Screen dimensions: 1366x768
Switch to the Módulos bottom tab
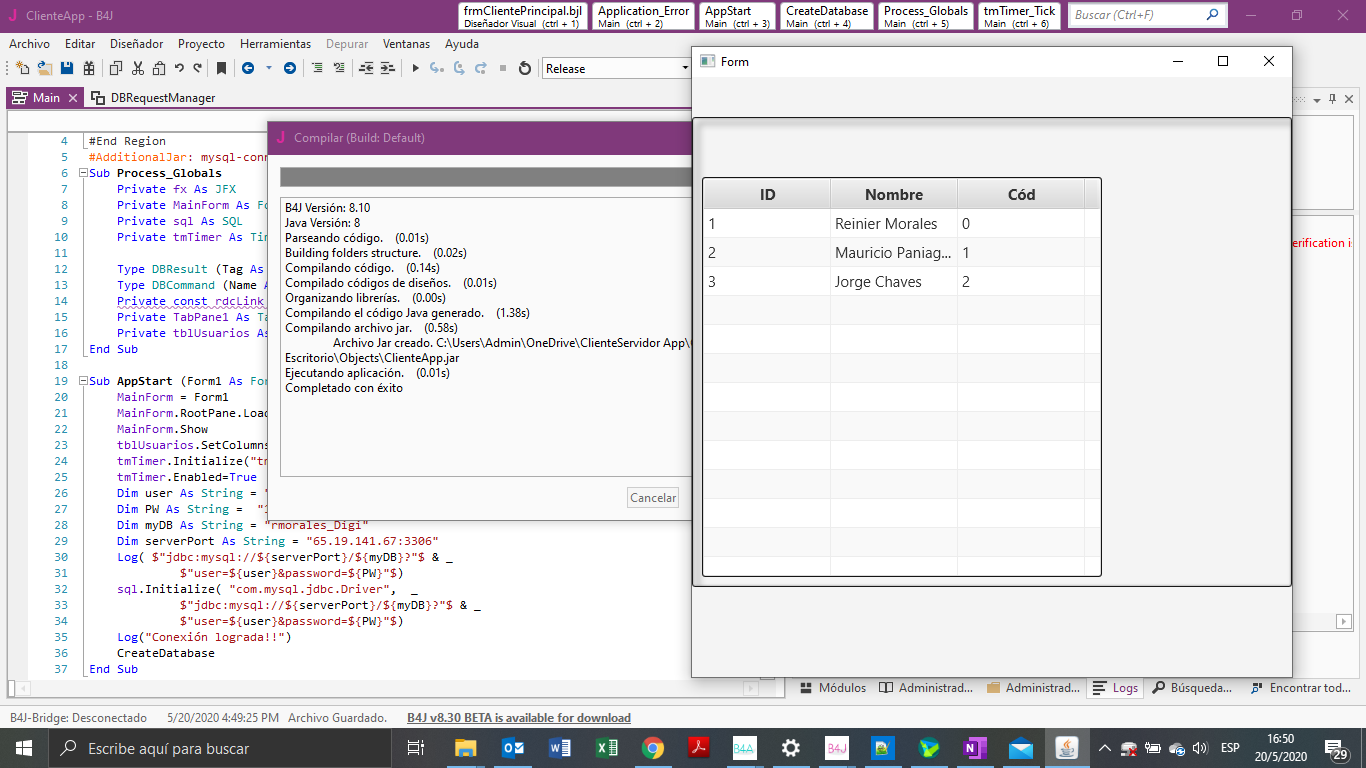(x=833, y=688)
